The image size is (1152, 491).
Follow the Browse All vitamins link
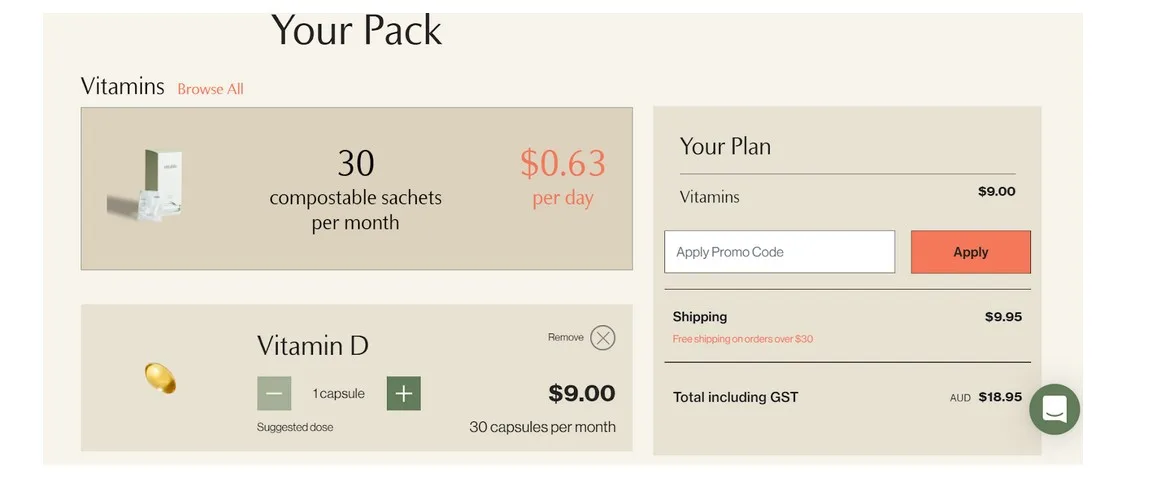(x=210, y=89)
